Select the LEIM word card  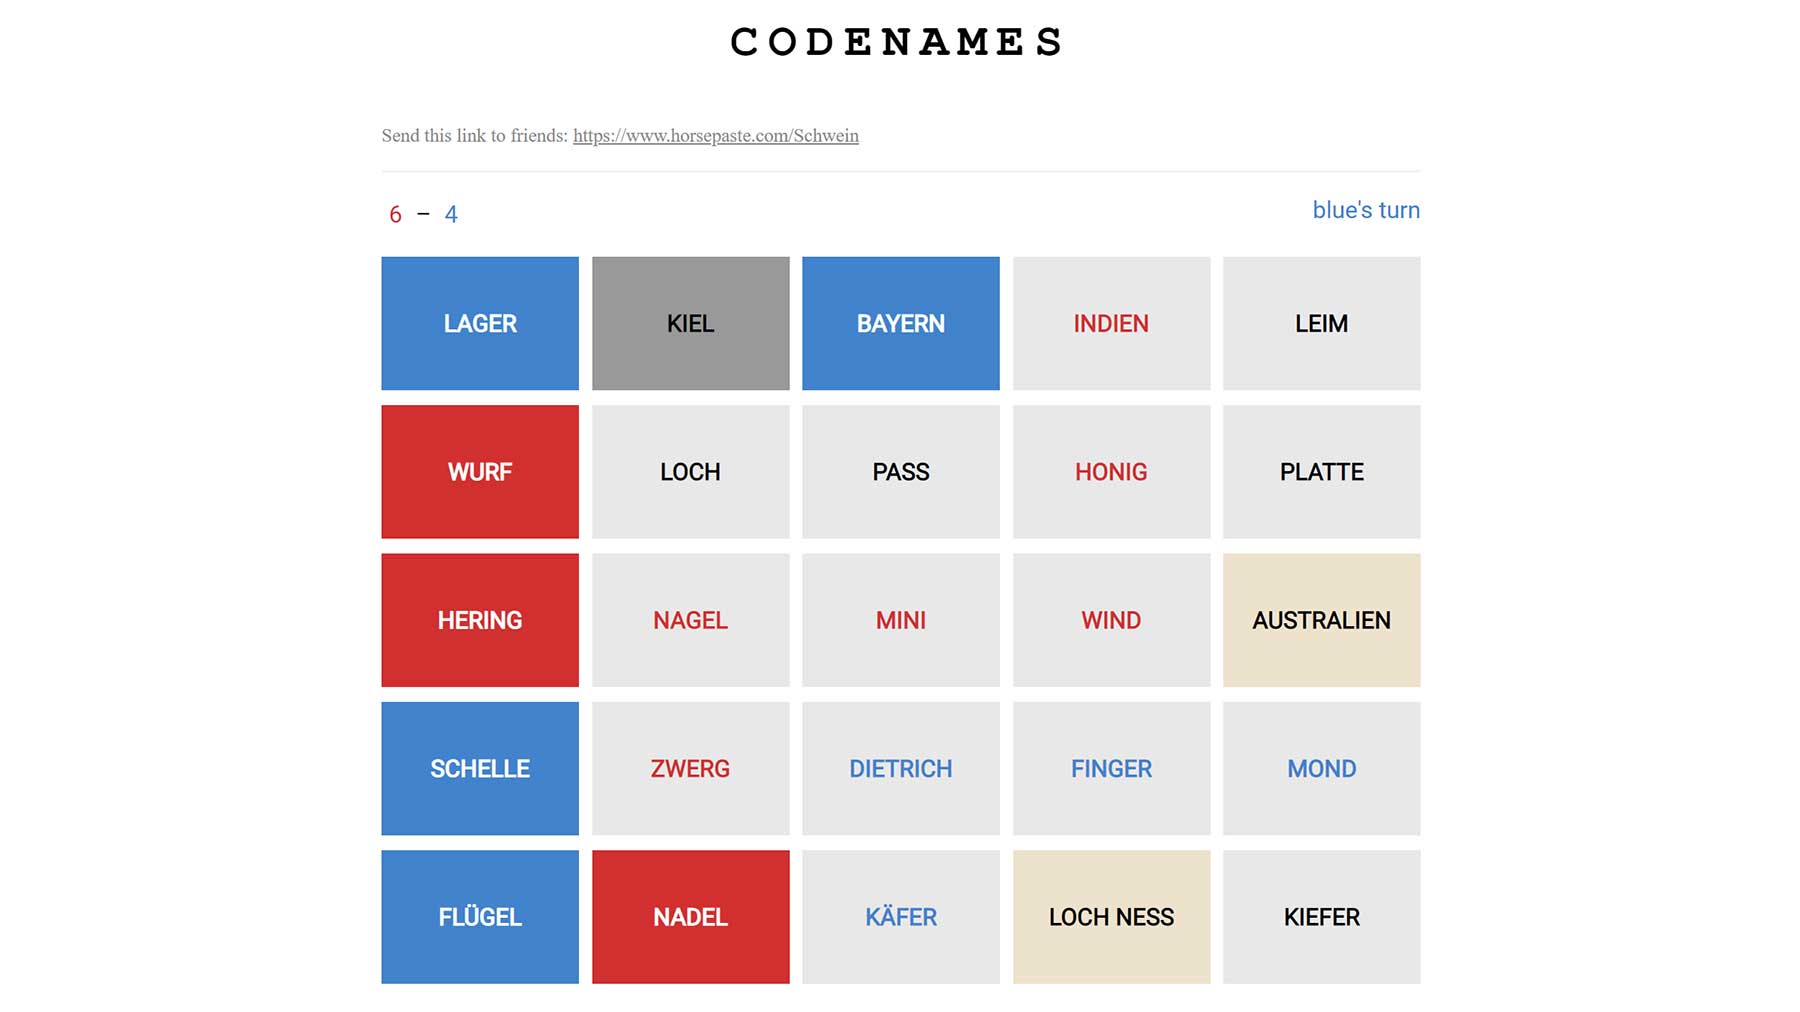click(x=1321, y=323)
